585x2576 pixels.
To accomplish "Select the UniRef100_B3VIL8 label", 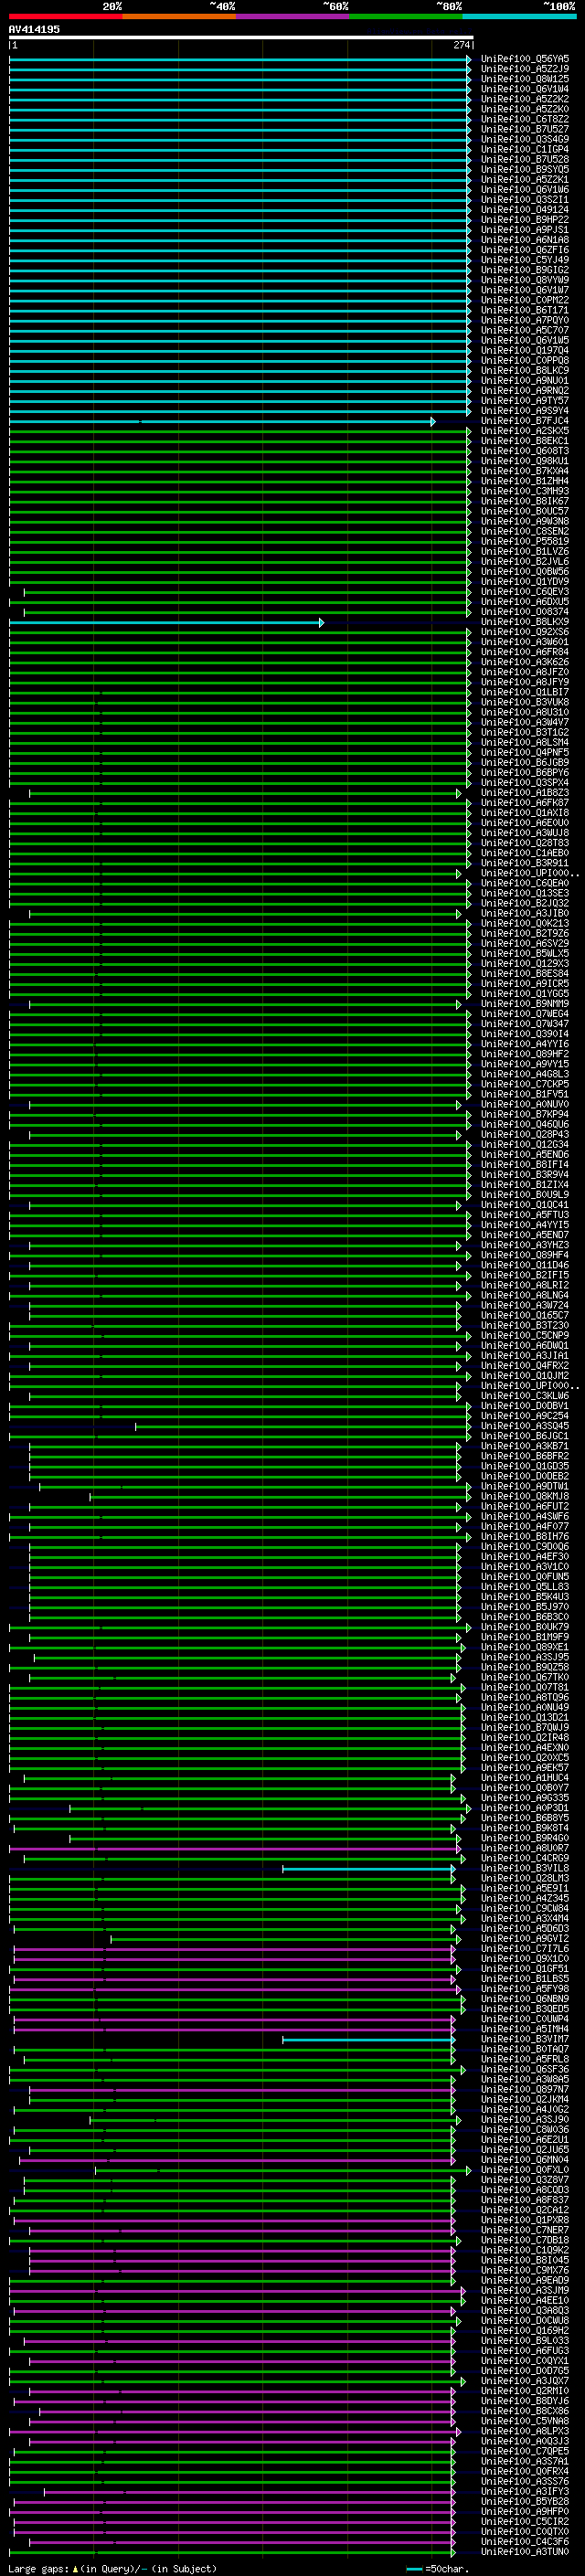I will coord(525,1868).
